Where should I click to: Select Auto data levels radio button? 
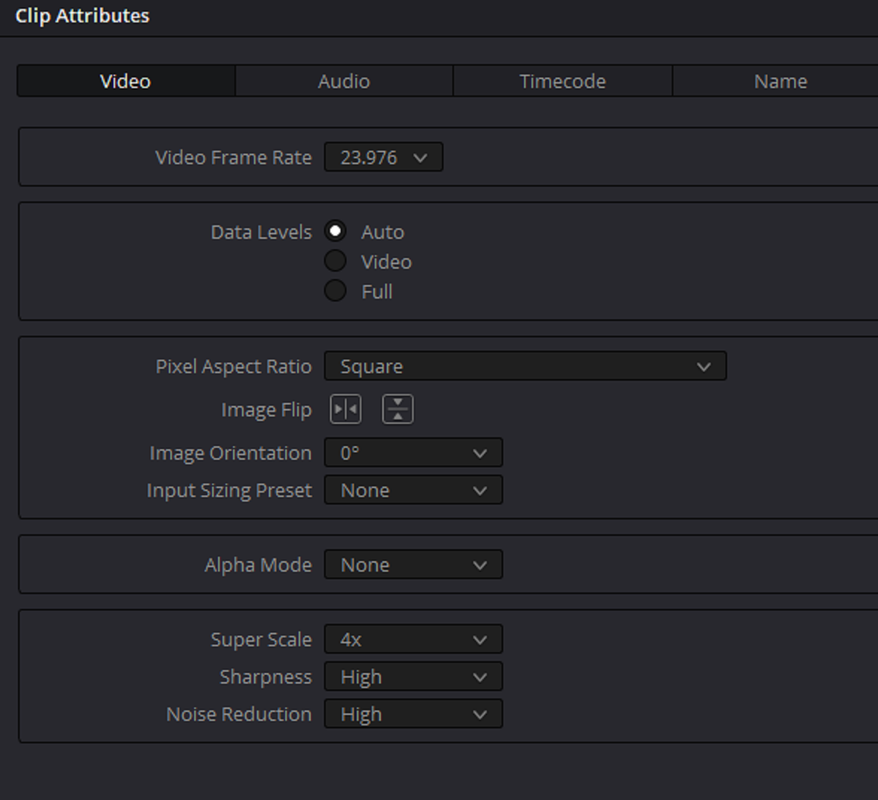(x=335, y=231)
